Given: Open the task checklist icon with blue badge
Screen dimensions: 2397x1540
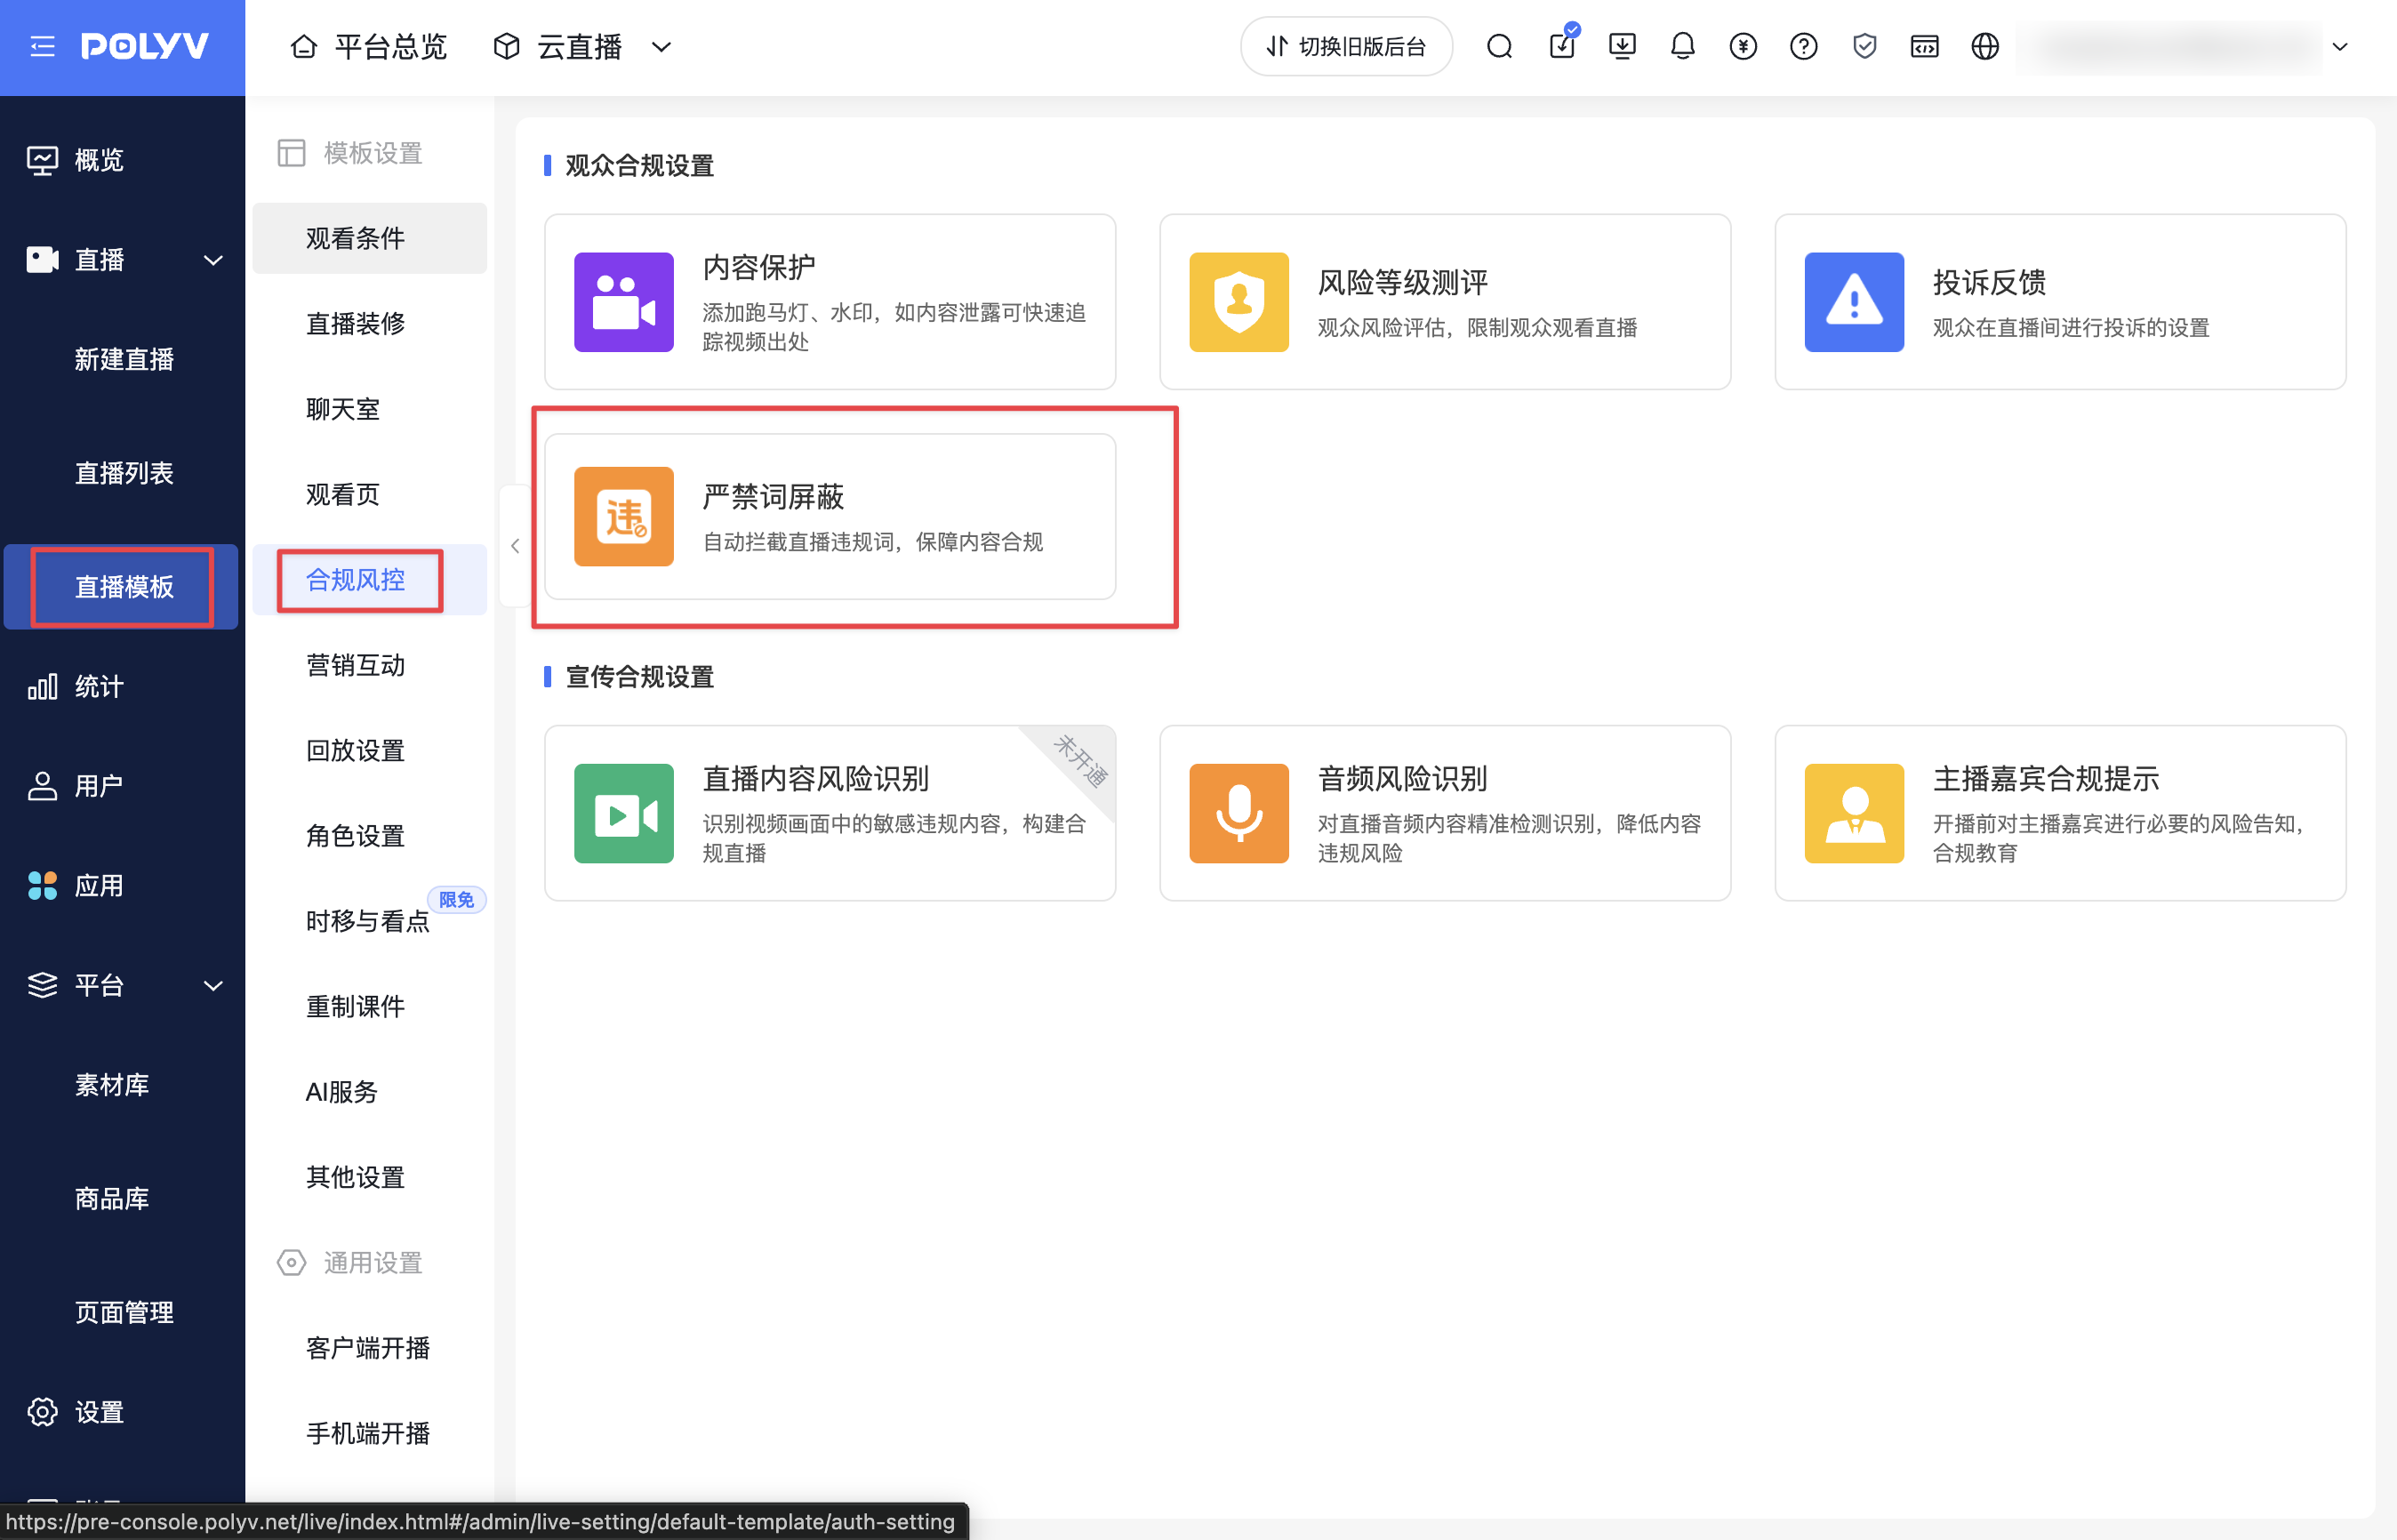Looking at the screenshot, I should coord(1563,44).
